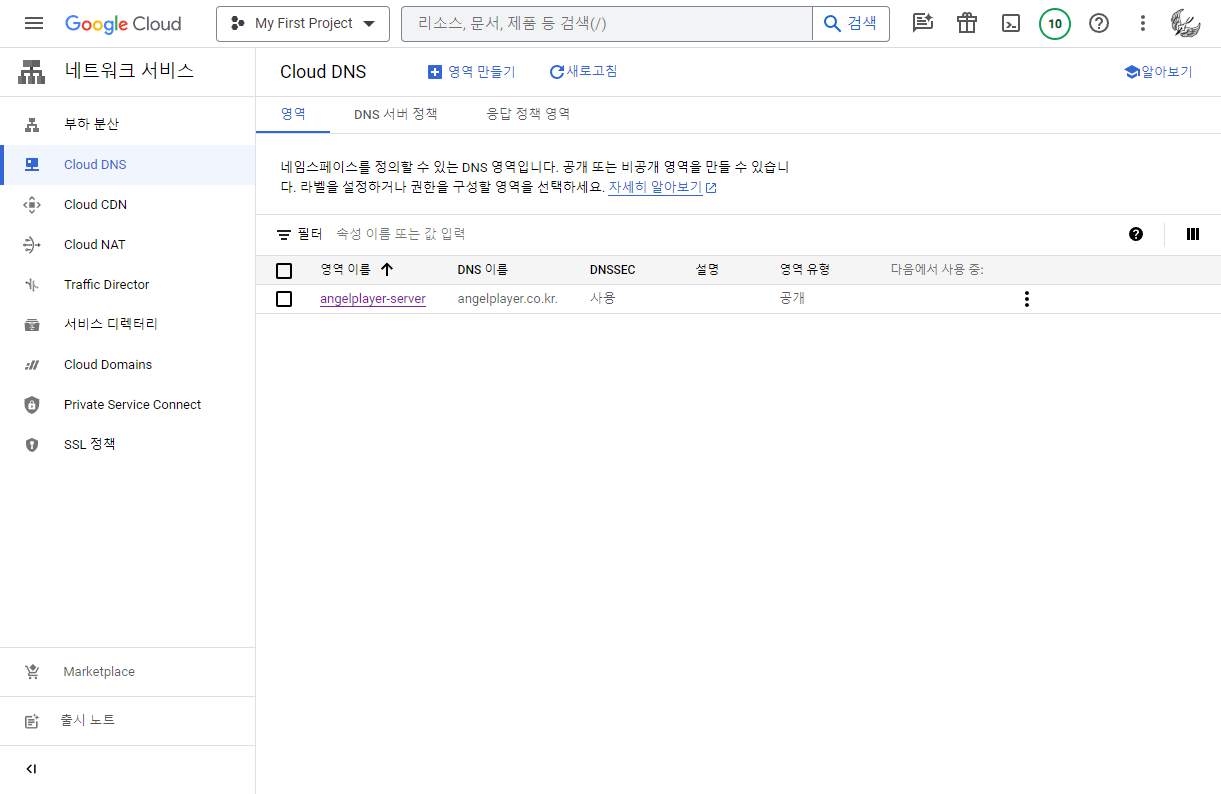1221x794 pixels.
Task: Click the 영역 유형 column header
Action: 805,270
